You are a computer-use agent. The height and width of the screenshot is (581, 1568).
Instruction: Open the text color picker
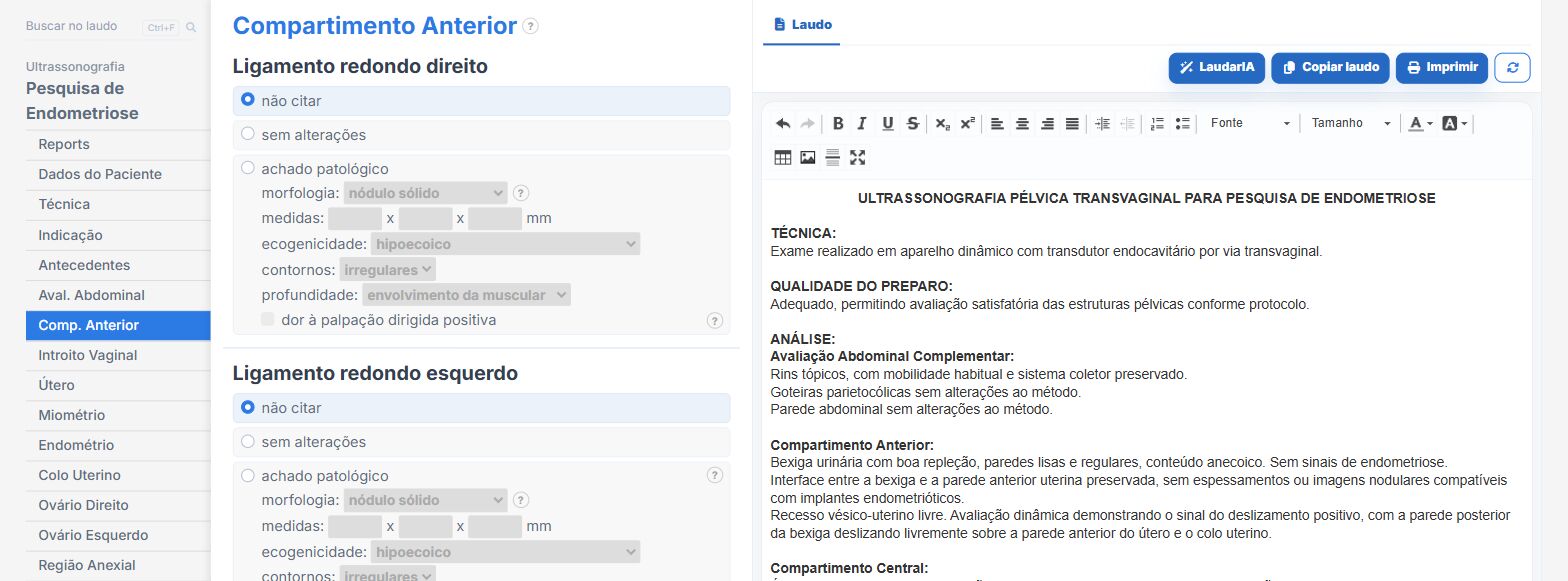click(x=1420, y=123)
